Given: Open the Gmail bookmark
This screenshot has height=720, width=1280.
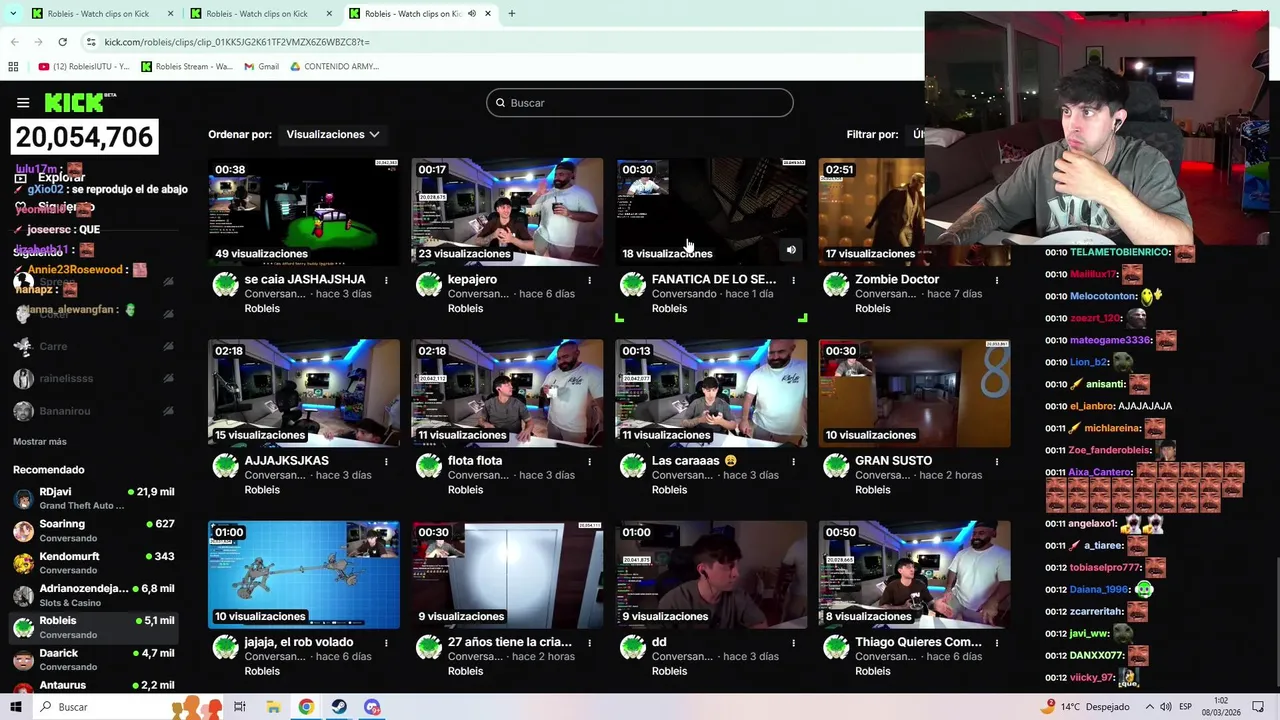Looking at the screenshot, I should click(262, 67).
